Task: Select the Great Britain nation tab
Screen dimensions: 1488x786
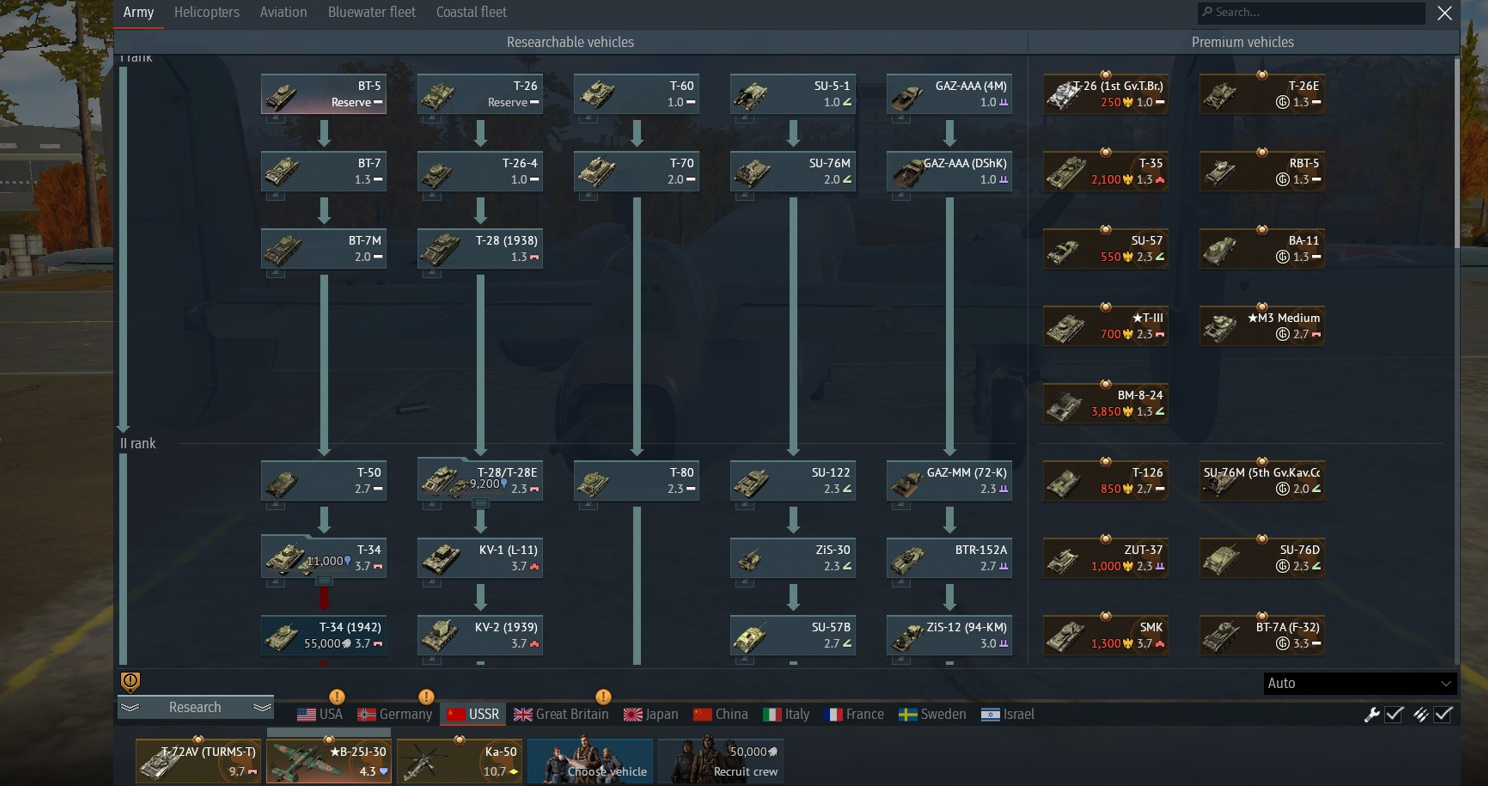Action: [x=561, y=714]
